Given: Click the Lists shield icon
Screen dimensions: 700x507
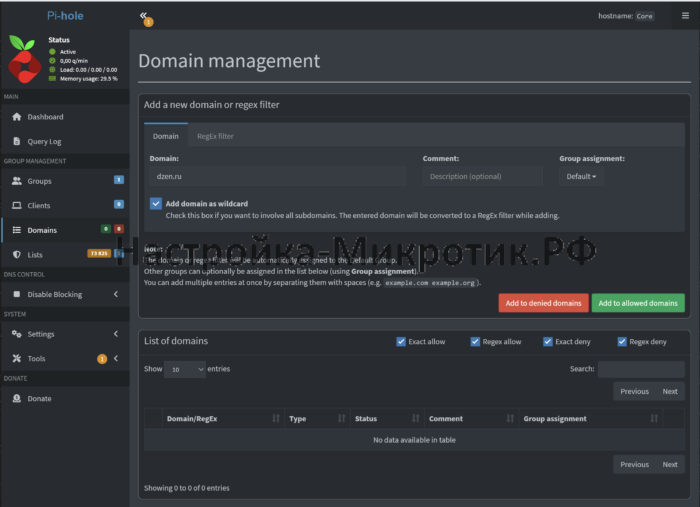Looking at the screenshot, I should pos(17,254).
